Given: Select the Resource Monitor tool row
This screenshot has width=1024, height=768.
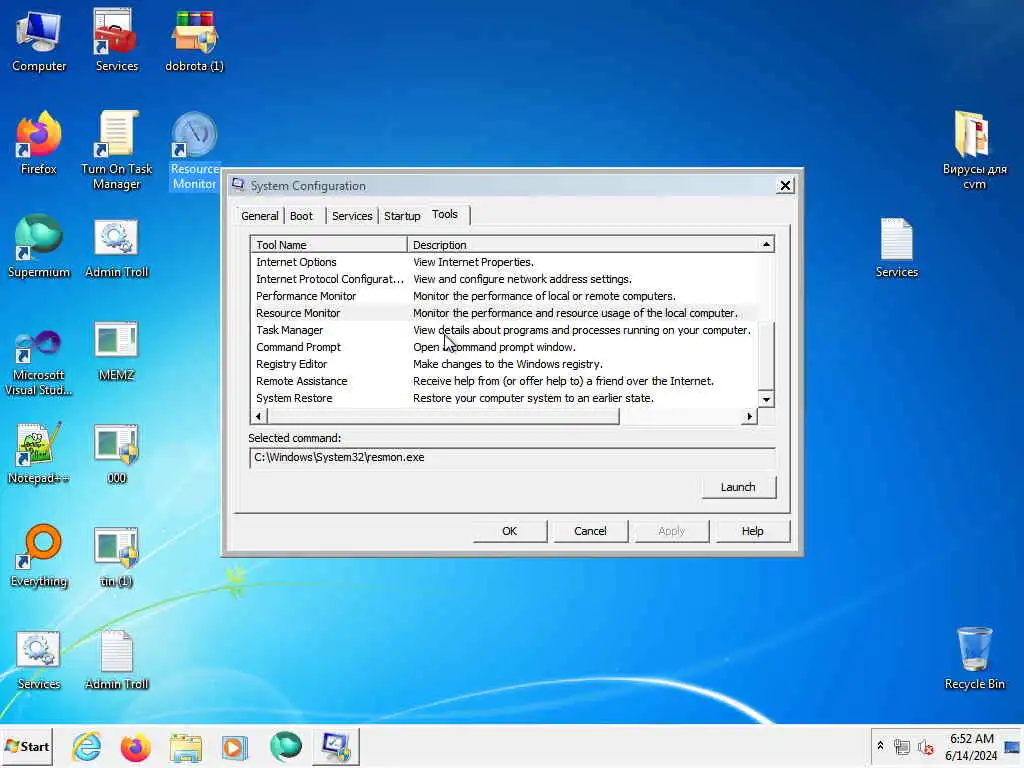Looking at the screenshot, I should coord(504,313).
